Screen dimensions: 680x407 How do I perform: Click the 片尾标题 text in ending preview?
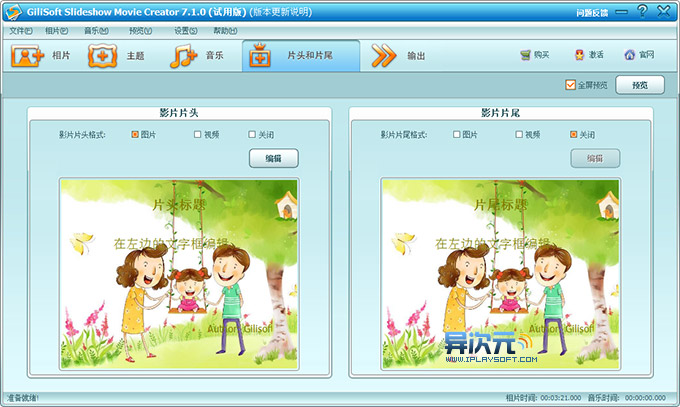(x=500, y=205)
